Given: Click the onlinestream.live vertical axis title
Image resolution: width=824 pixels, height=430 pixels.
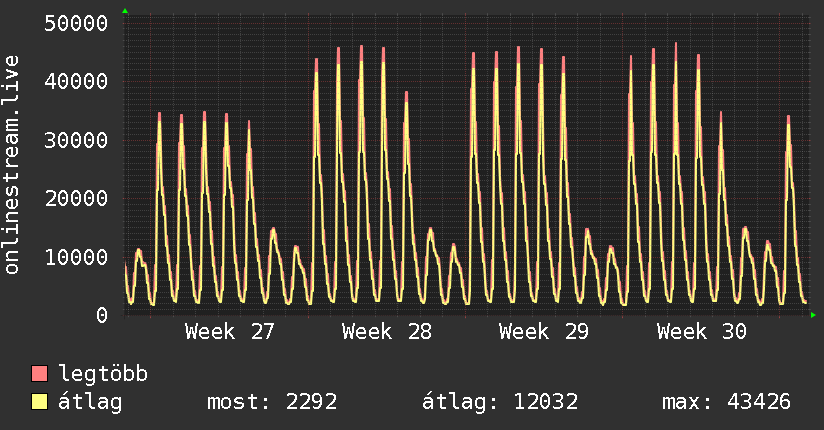Looking at the screenshot, I should 11,165.
